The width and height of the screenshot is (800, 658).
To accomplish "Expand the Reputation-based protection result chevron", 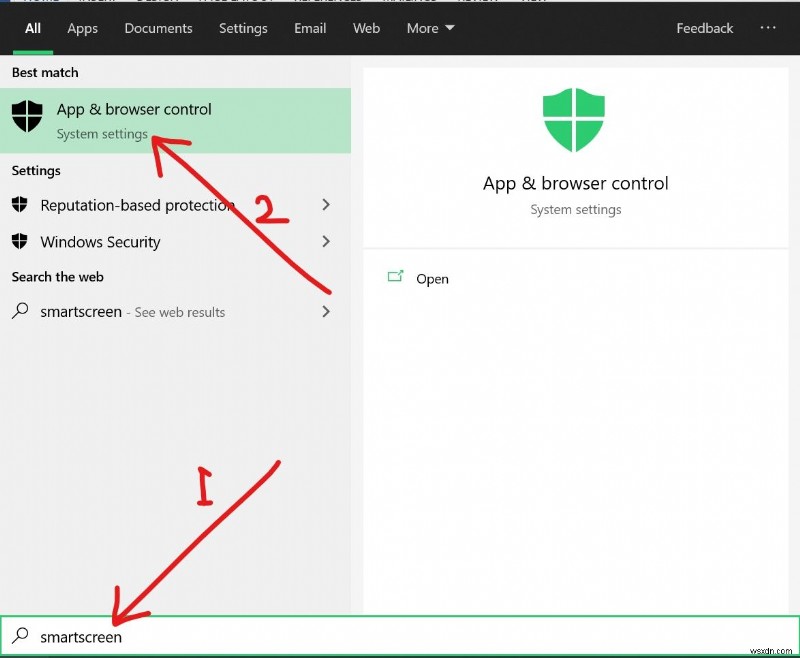I will (325, 205).
